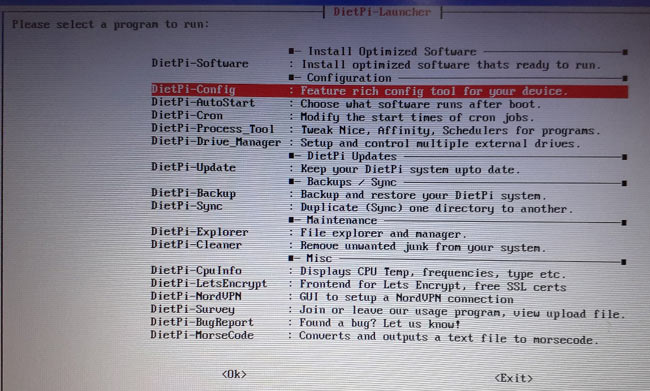This screenshot has height=391, width=650.
Task: Click the <Exit> button
Action: (514, 378)
